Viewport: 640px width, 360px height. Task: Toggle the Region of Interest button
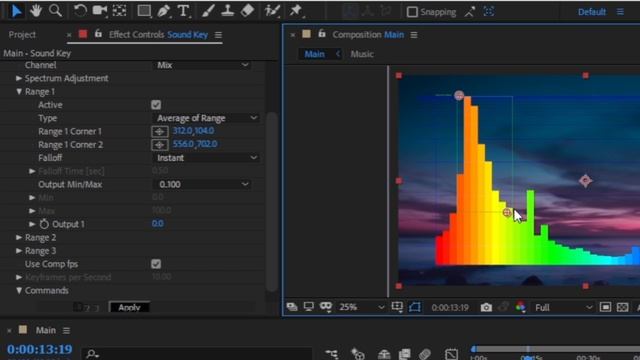pyautogui.click(x=605, y=307)
